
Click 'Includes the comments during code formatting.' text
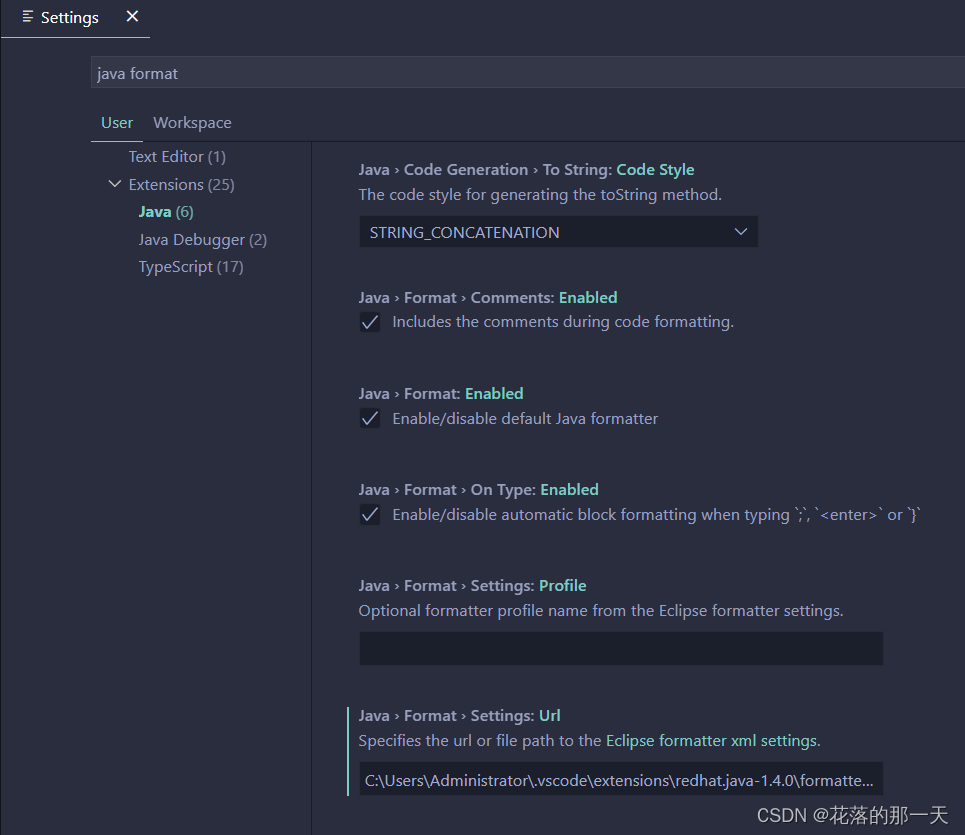pos(563,322)
